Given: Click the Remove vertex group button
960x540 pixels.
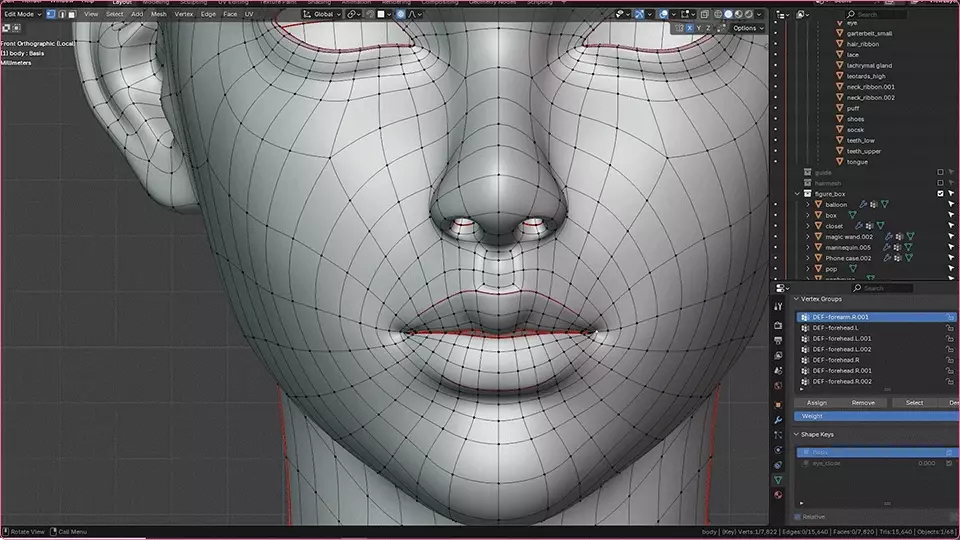Looking at the screenshot, I should coord(863,403).
